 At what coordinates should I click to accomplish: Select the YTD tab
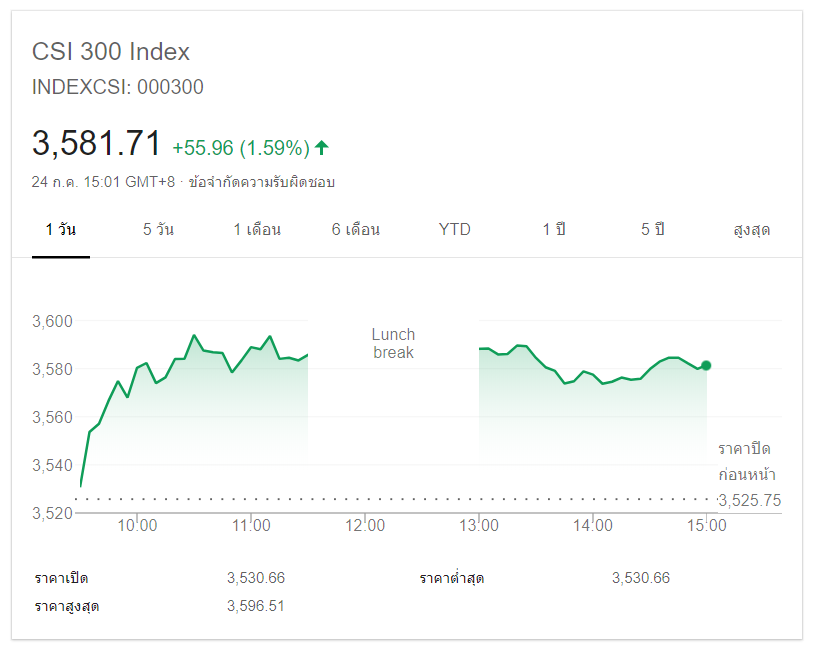[x=454, y=230]
